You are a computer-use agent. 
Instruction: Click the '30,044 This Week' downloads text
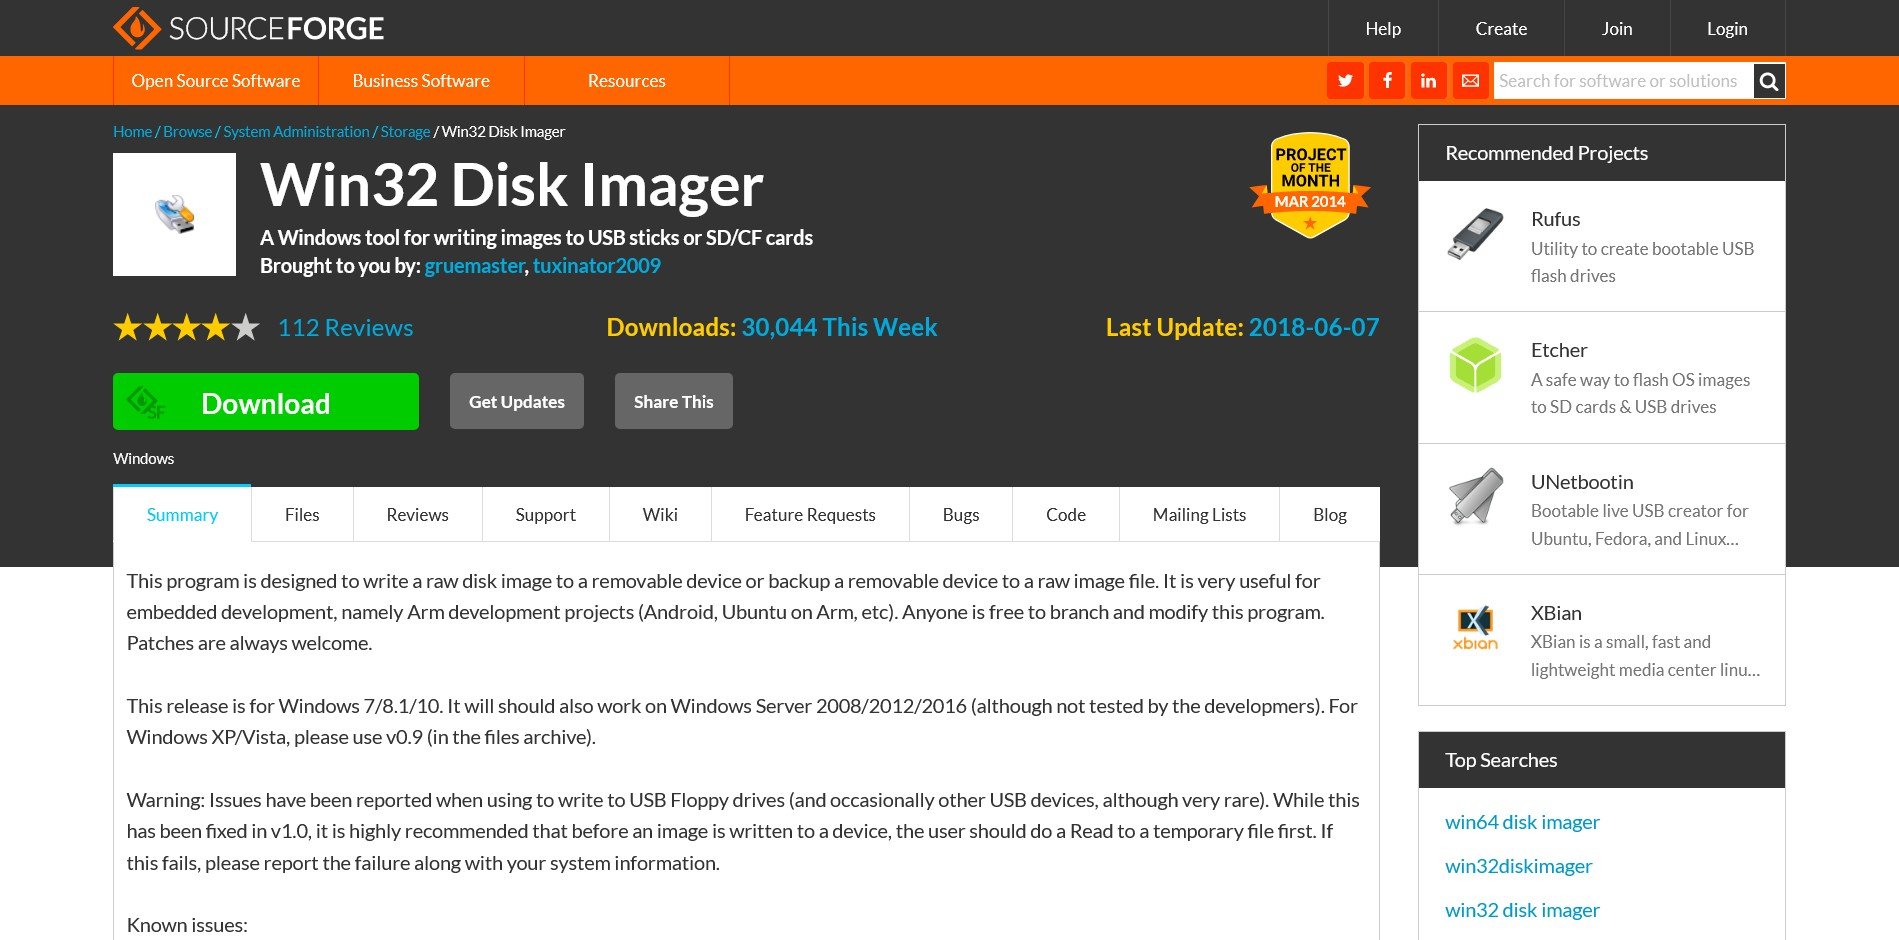[839, 327]
